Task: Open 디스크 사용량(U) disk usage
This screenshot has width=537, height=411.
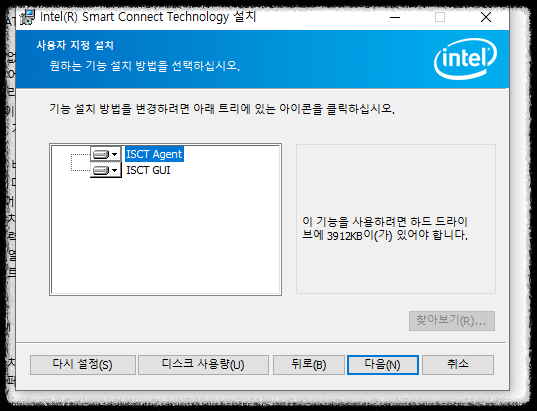Action: pos(203,365)
